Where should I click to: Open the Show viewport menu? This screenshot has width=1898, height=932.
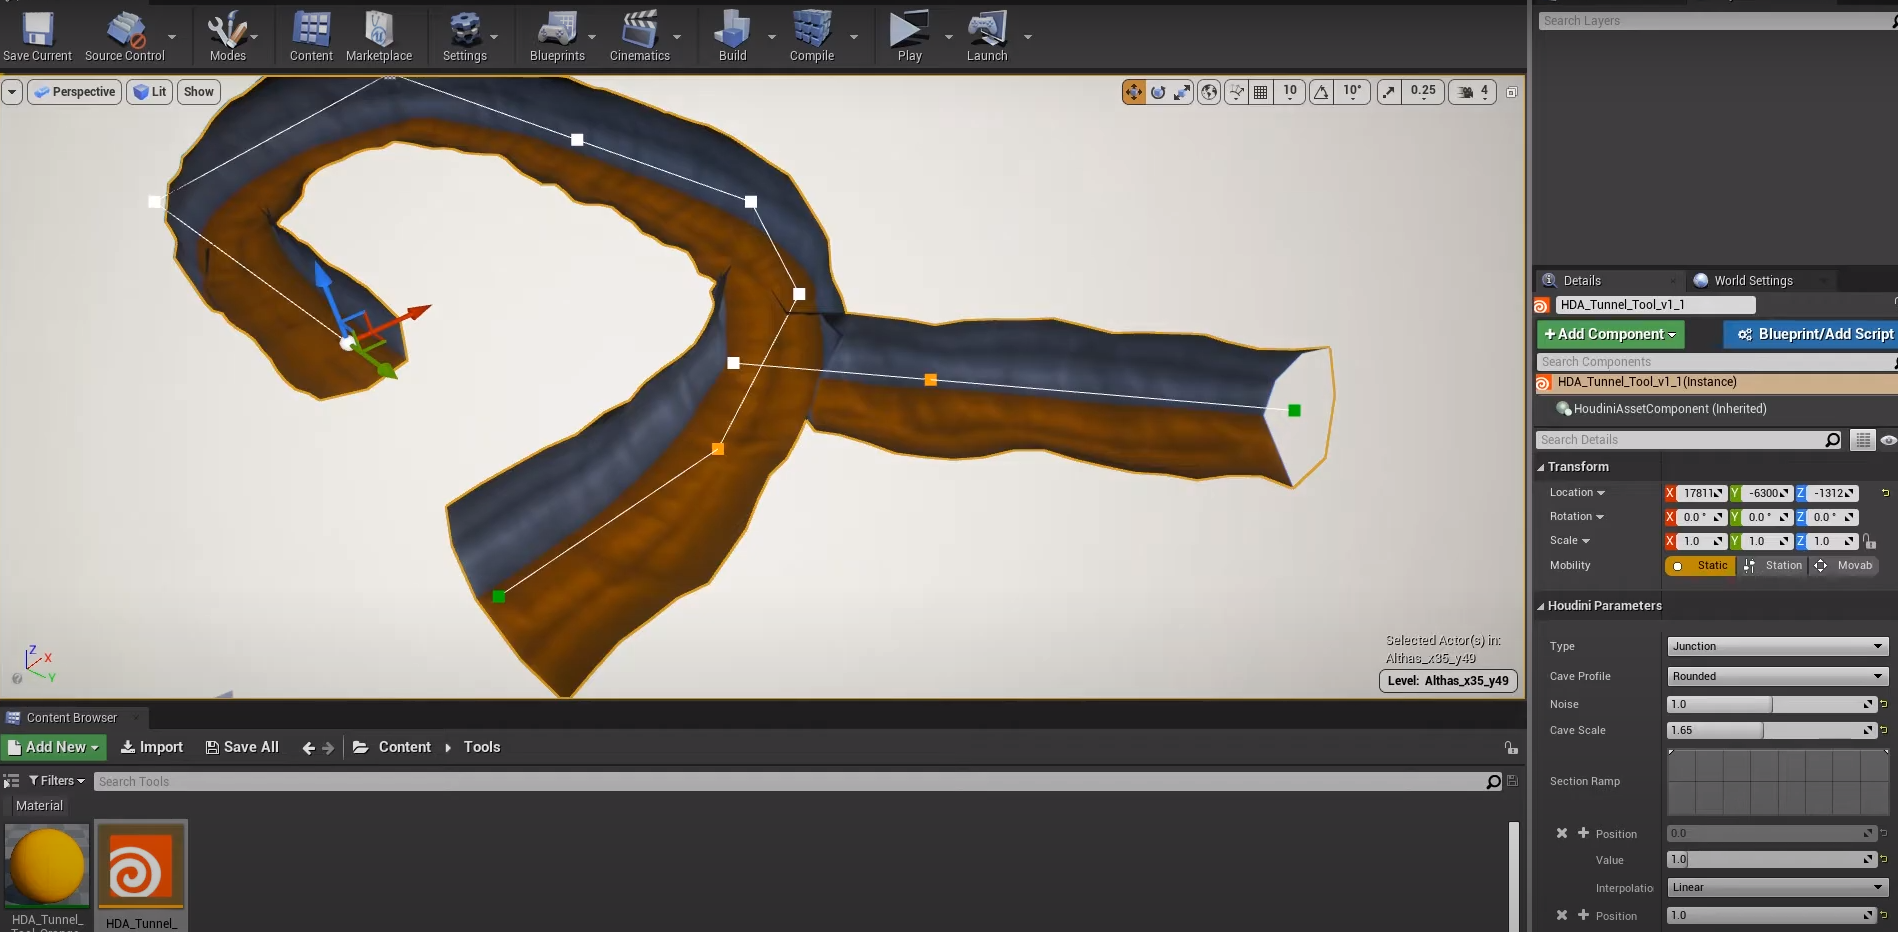coord(198,92)
